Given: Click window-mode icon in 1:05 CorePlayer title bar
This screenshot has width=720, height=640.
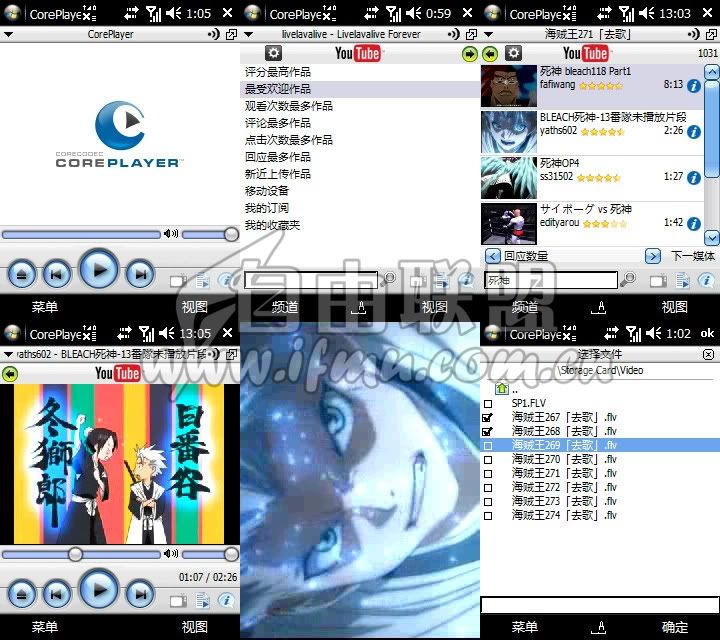Looking at the screenshot, I should point(231,34).
